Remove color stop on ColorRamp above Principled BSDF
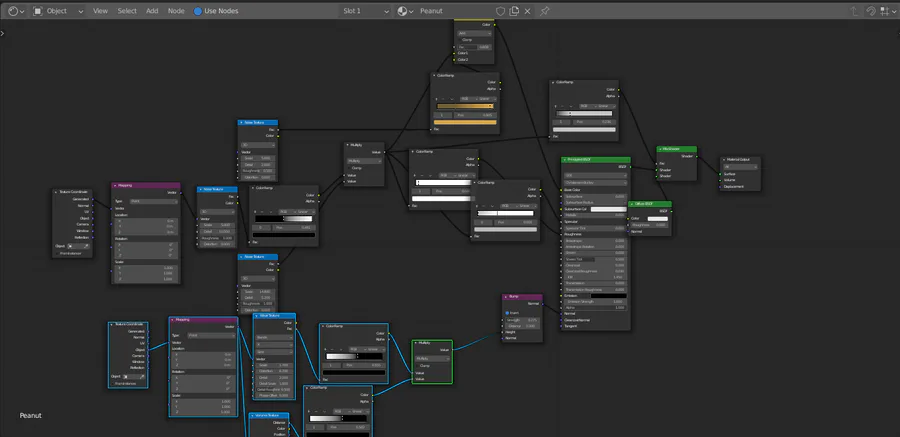Viewport: 900px width, 437px height. tap(563, 107)
